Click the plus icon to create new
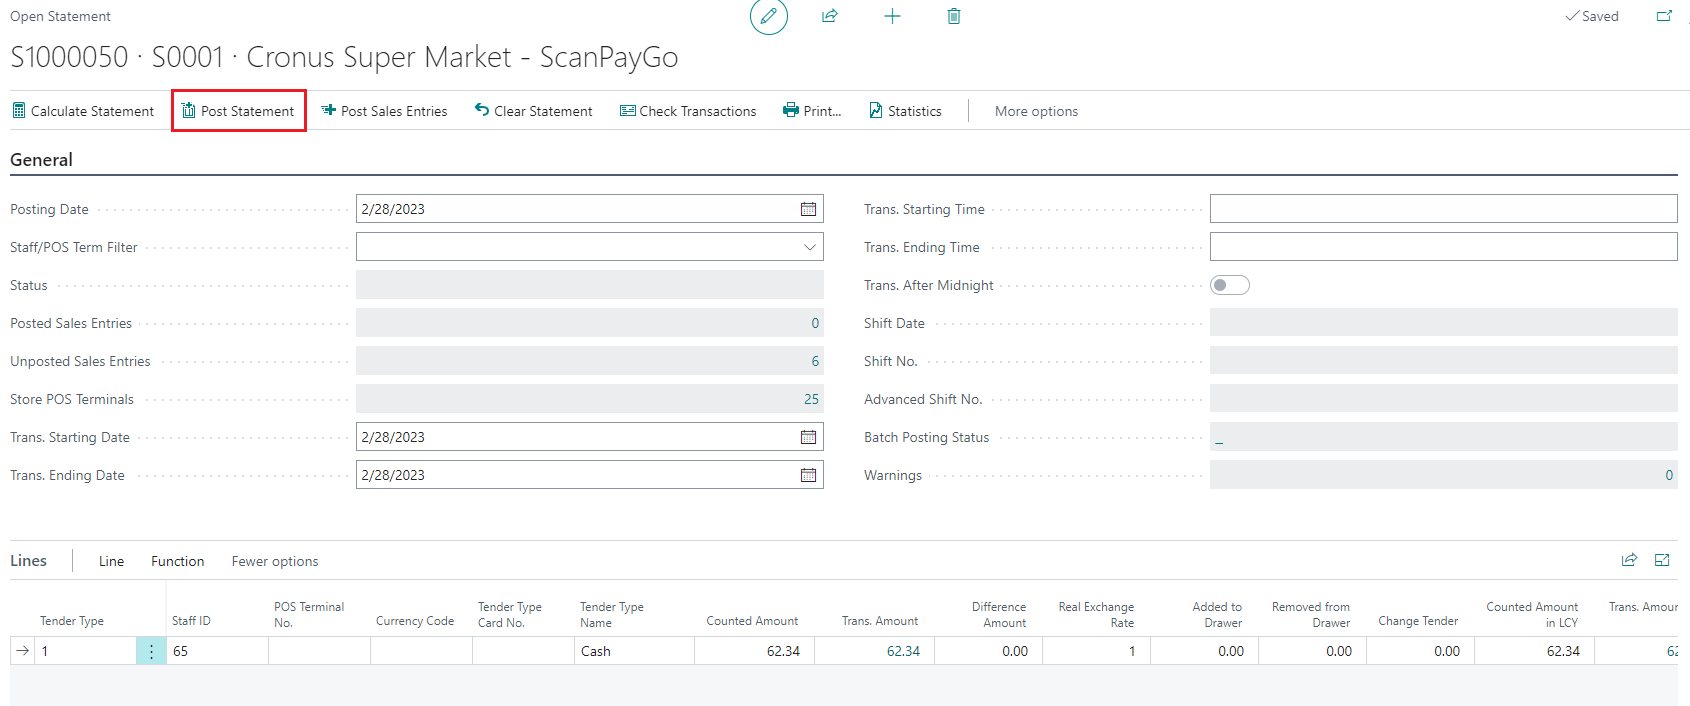The height and width of the screenshot is (706, 1690). (x=892, y=16)
